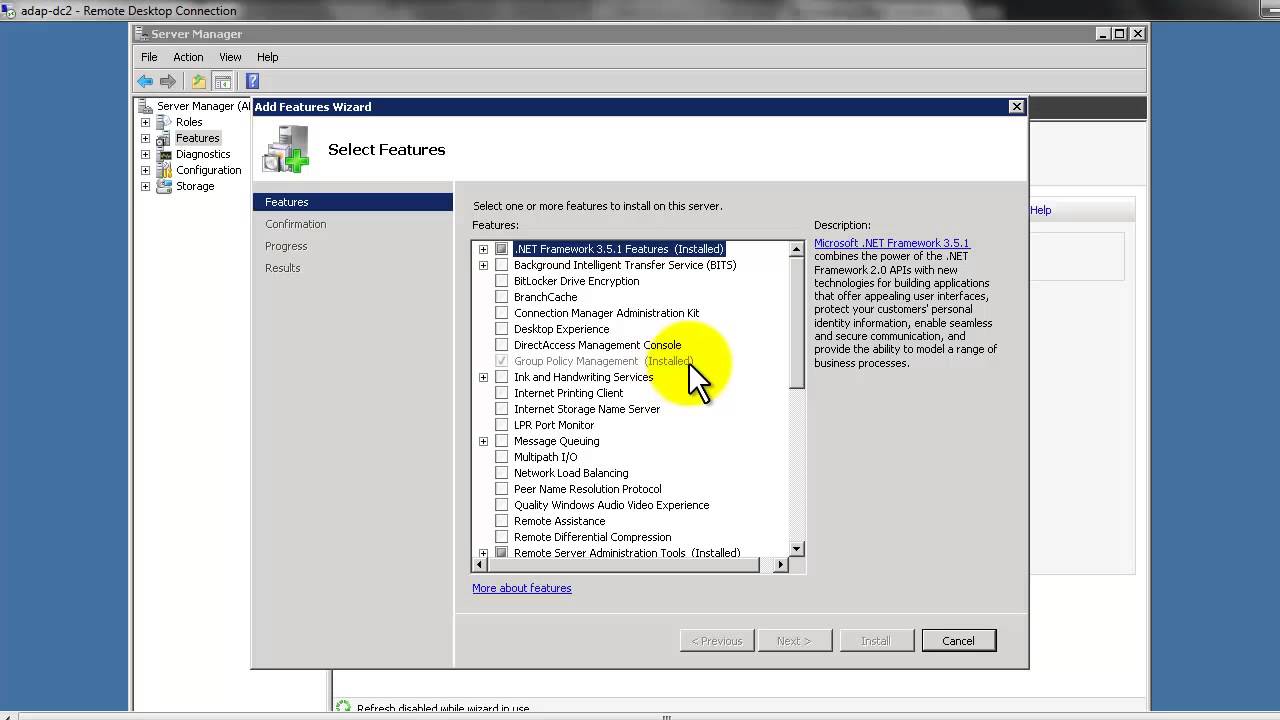Click the Cancel button
1280x720 pixels.
958,641
